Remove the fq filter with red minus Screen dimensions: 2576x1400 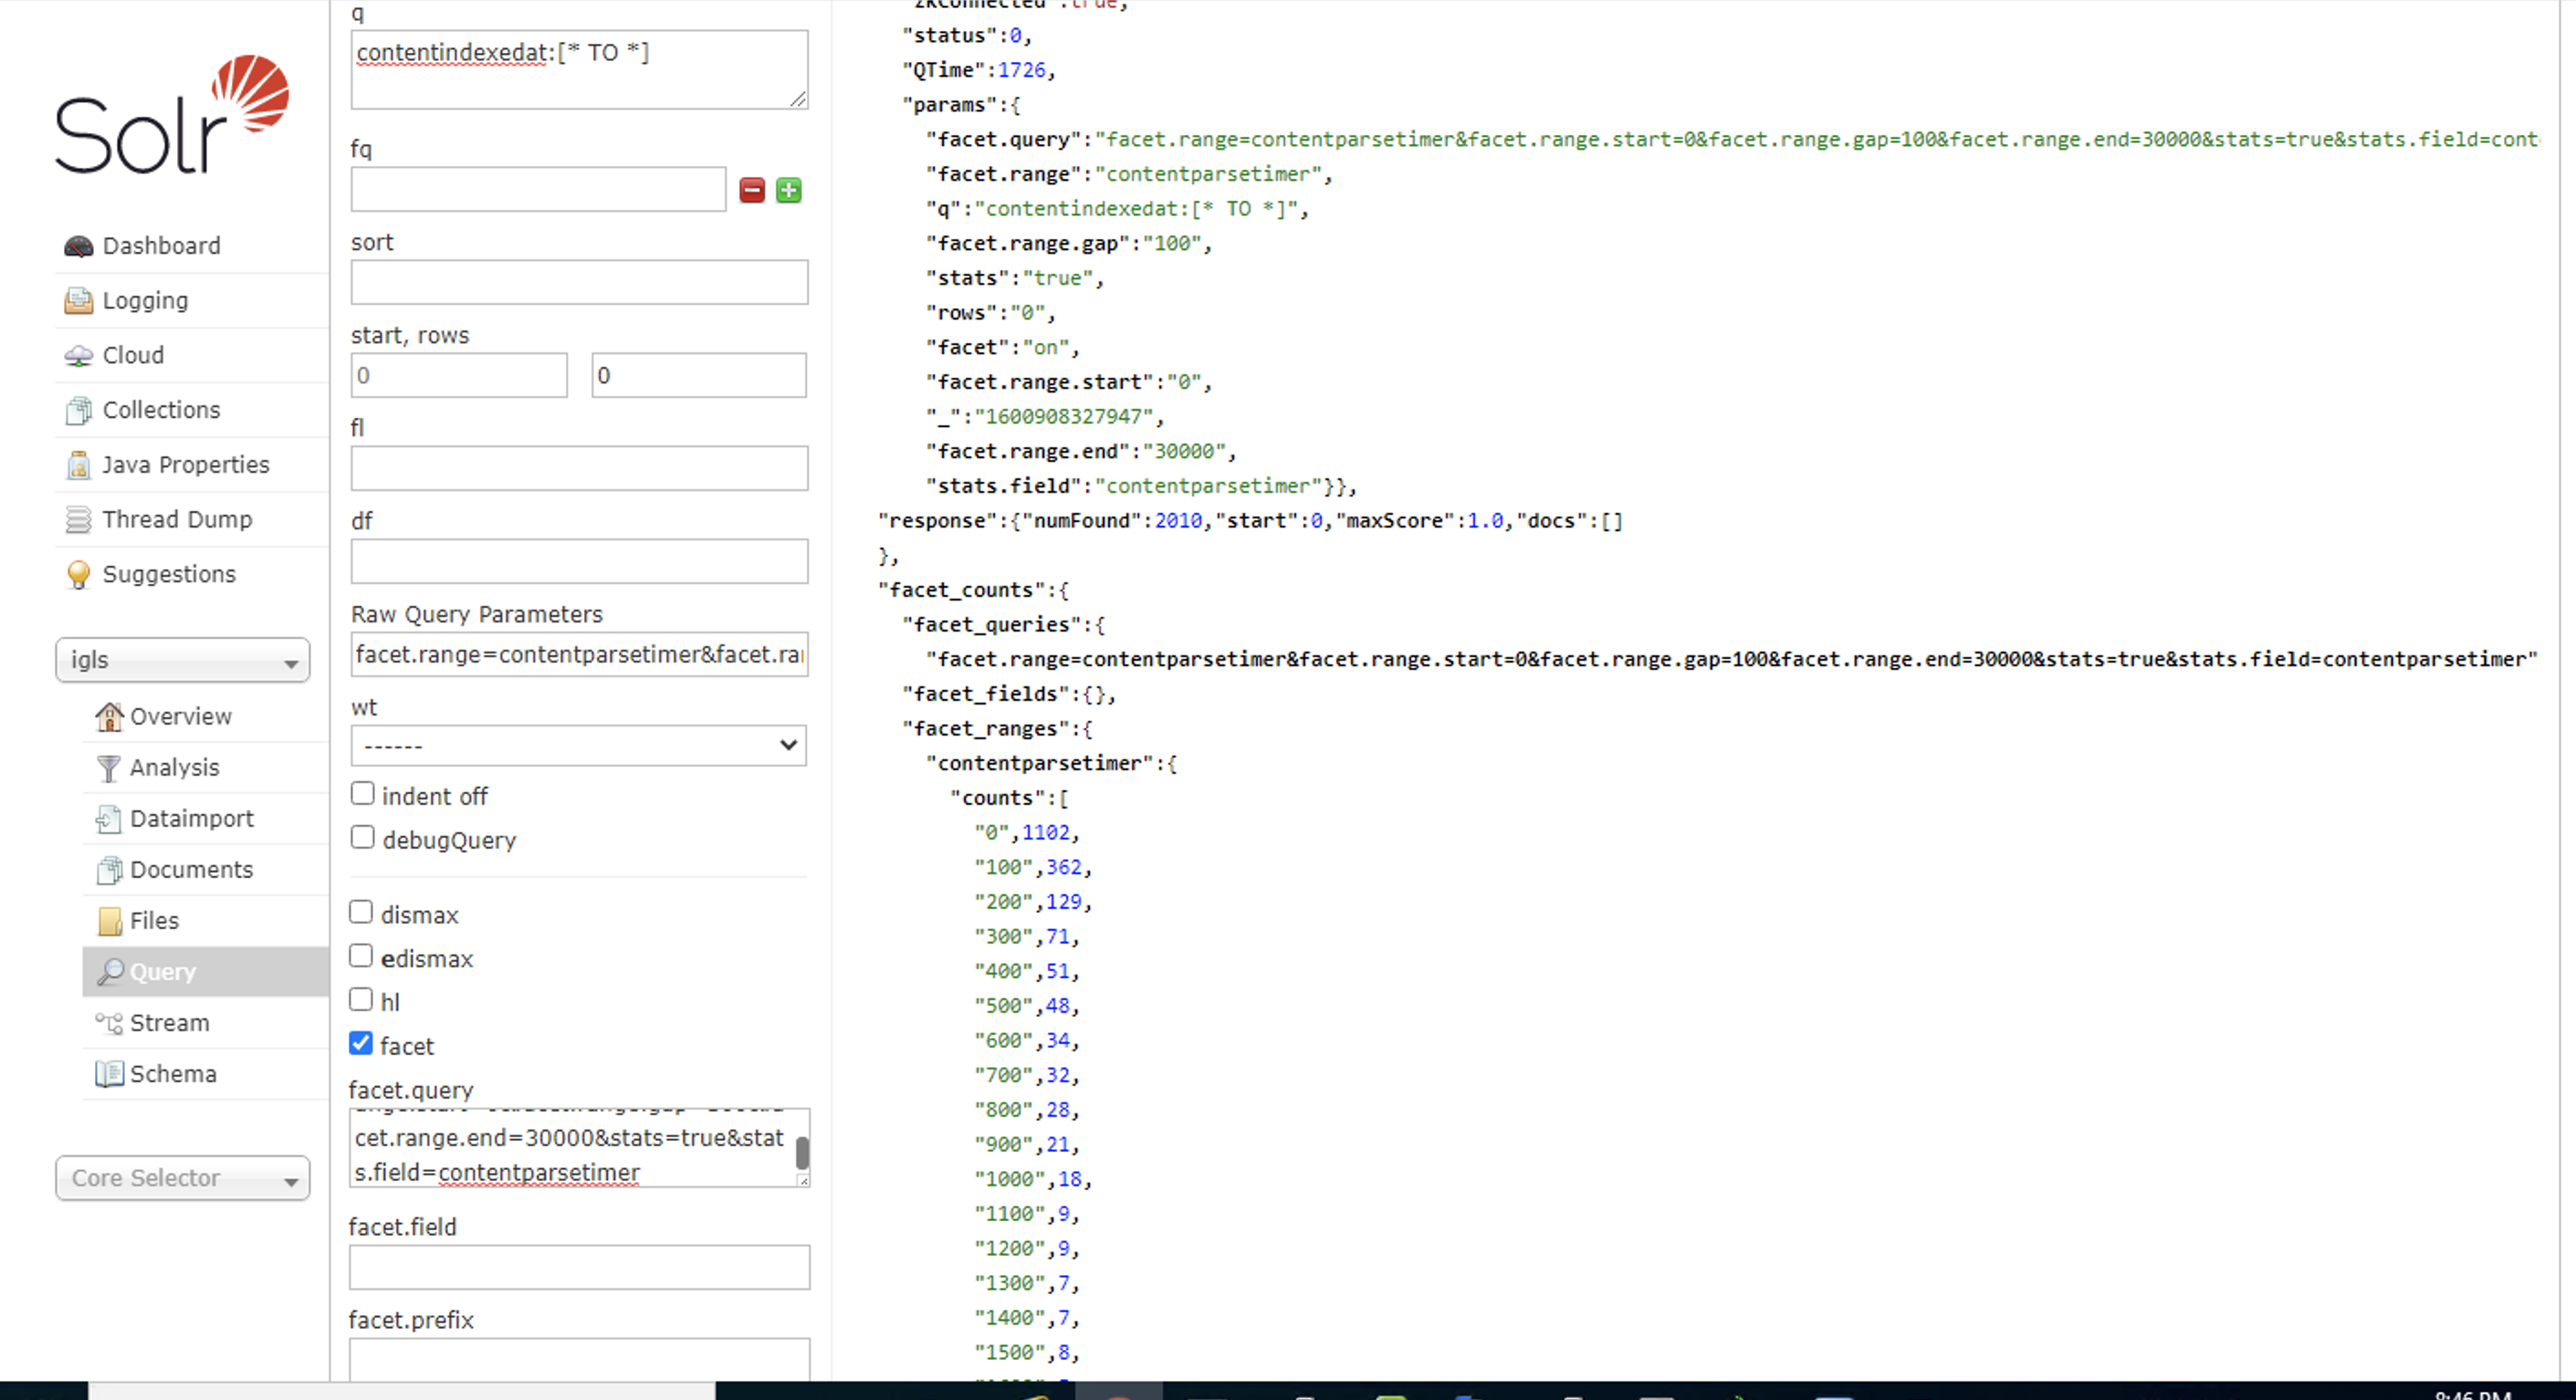pos(752,190)
